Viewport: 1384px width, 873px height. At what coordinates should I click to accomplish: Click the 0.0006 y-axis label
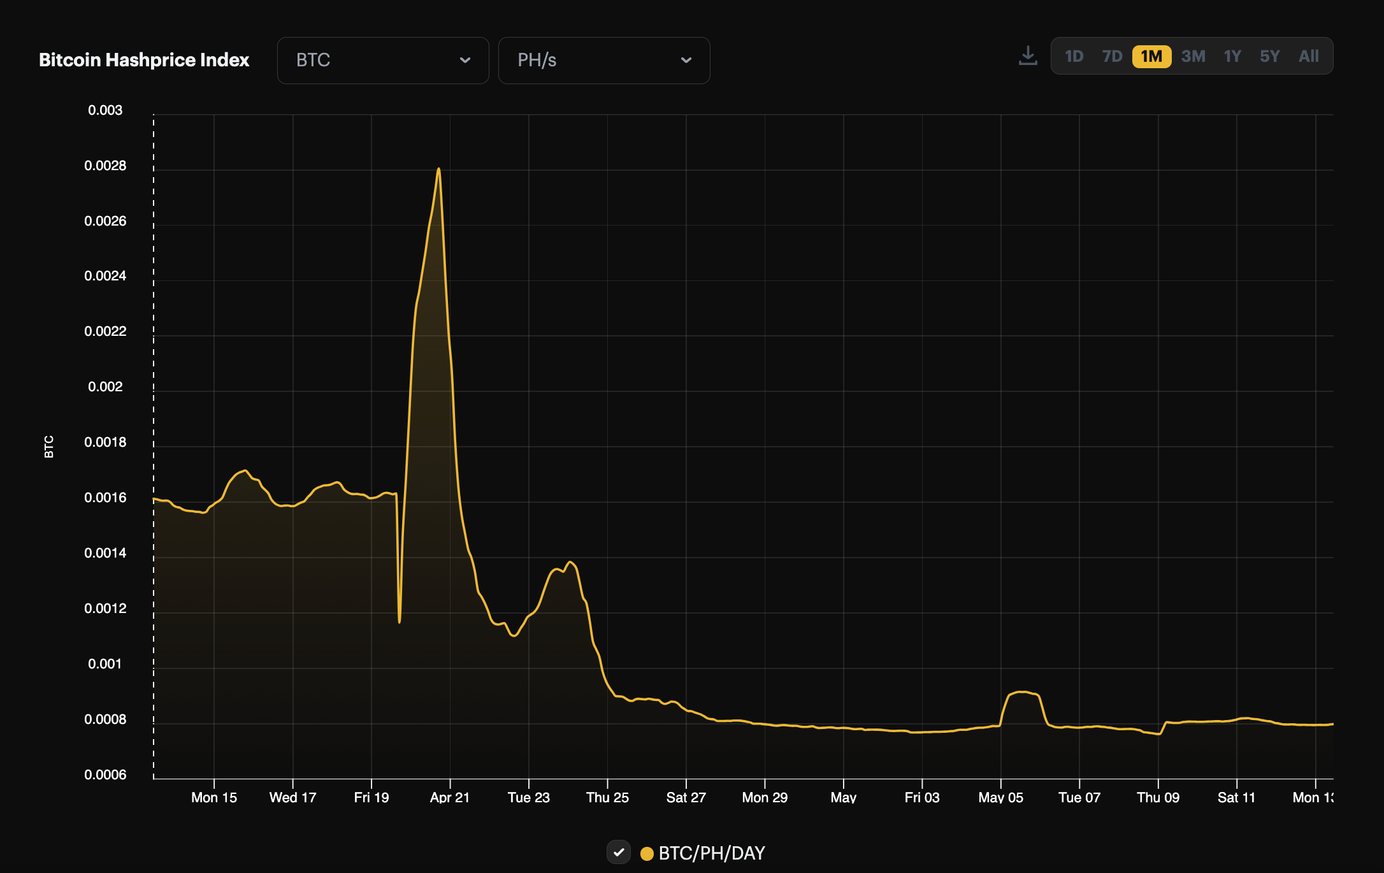105,775
